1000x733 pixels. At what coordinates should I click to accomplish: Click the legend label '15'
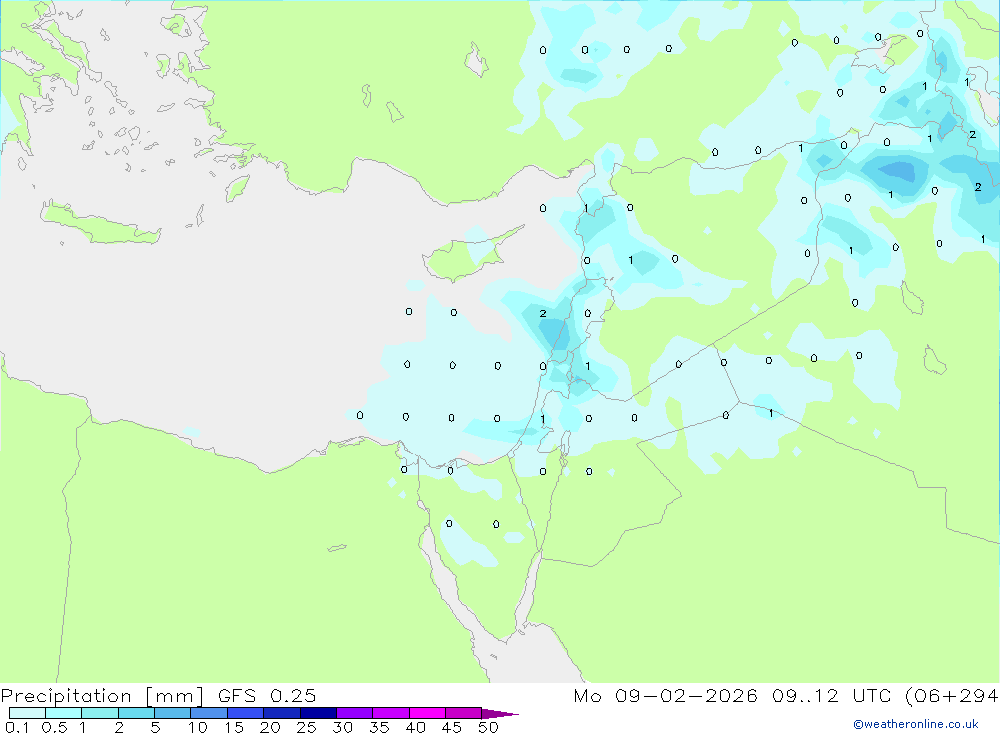coord(234,727)
